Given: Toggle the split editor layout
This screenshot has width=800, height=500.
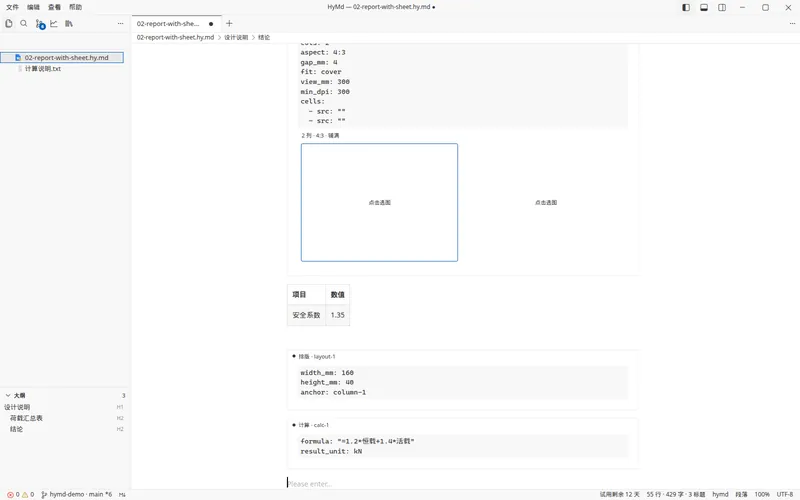Looking at the screenshot, I should point(722,7).
